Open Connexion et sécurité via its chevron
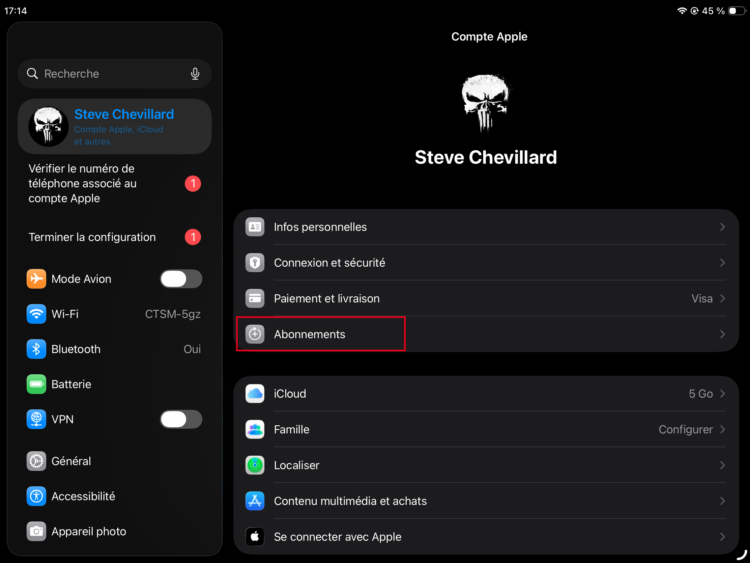750x563 pixels. tap(722, 263)
